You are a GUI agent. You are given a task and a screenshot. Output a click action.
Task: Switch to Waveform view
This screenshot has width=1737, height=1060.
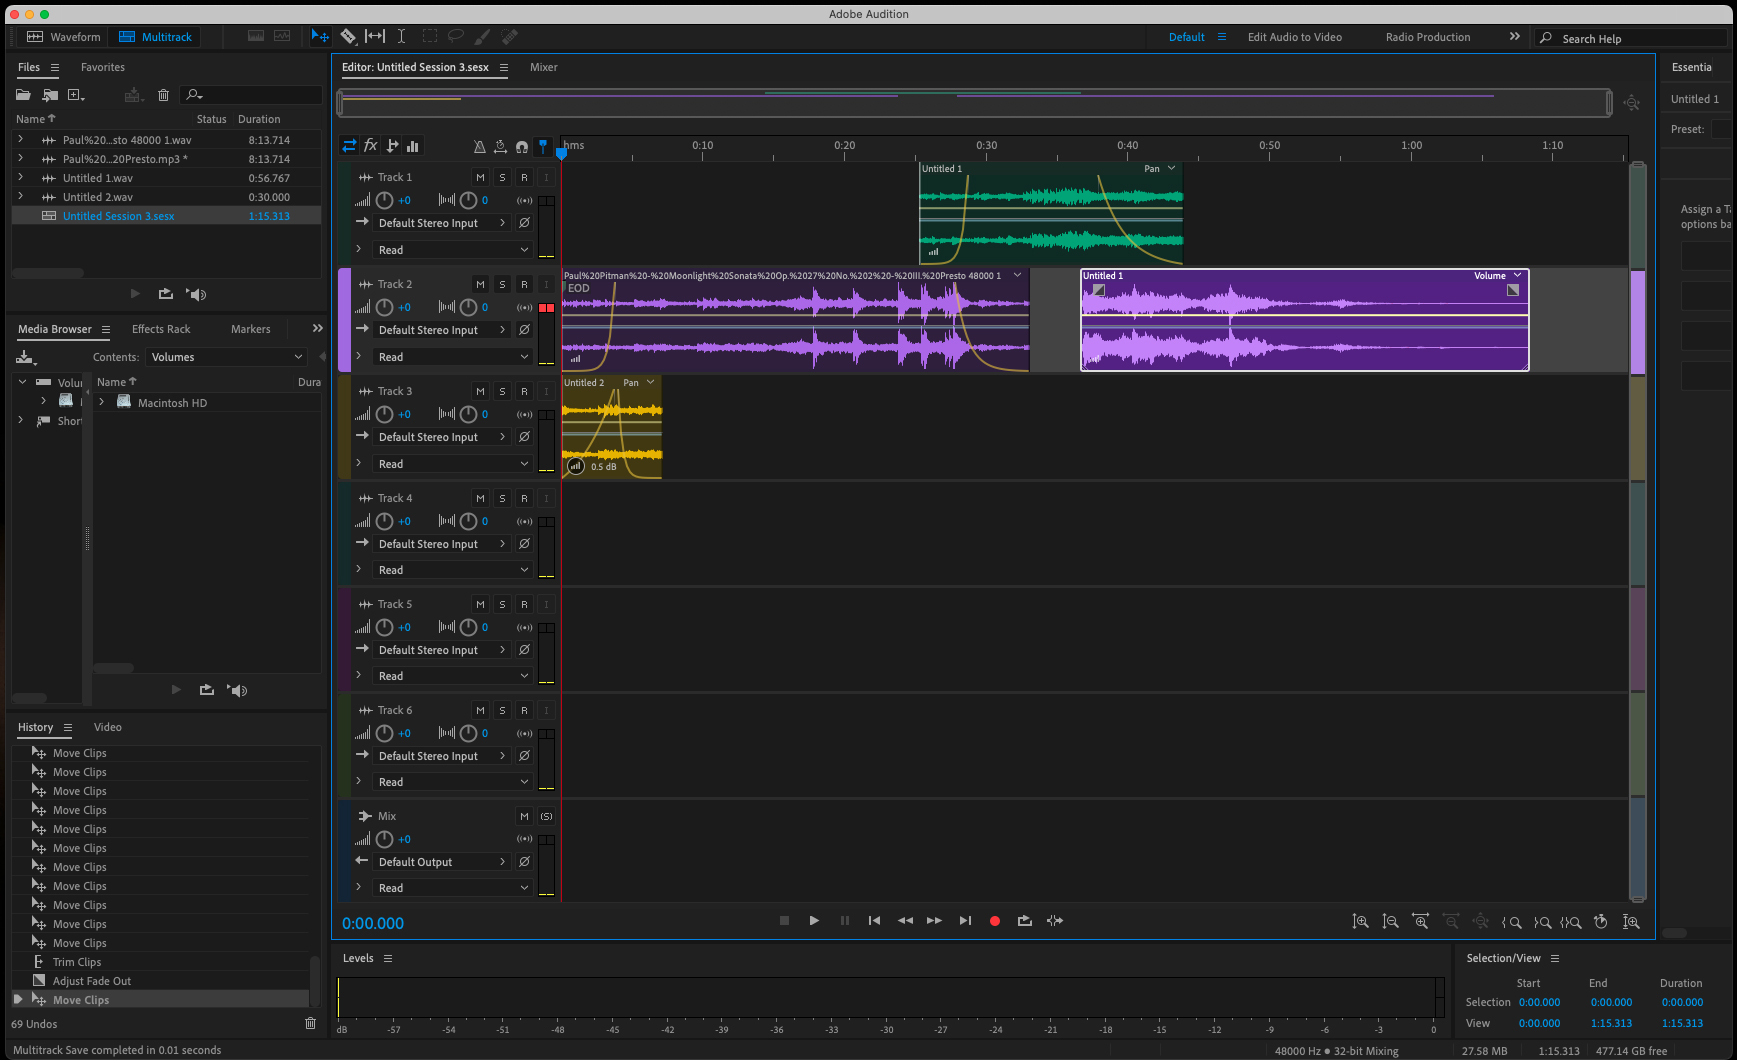tap(63, 37)
